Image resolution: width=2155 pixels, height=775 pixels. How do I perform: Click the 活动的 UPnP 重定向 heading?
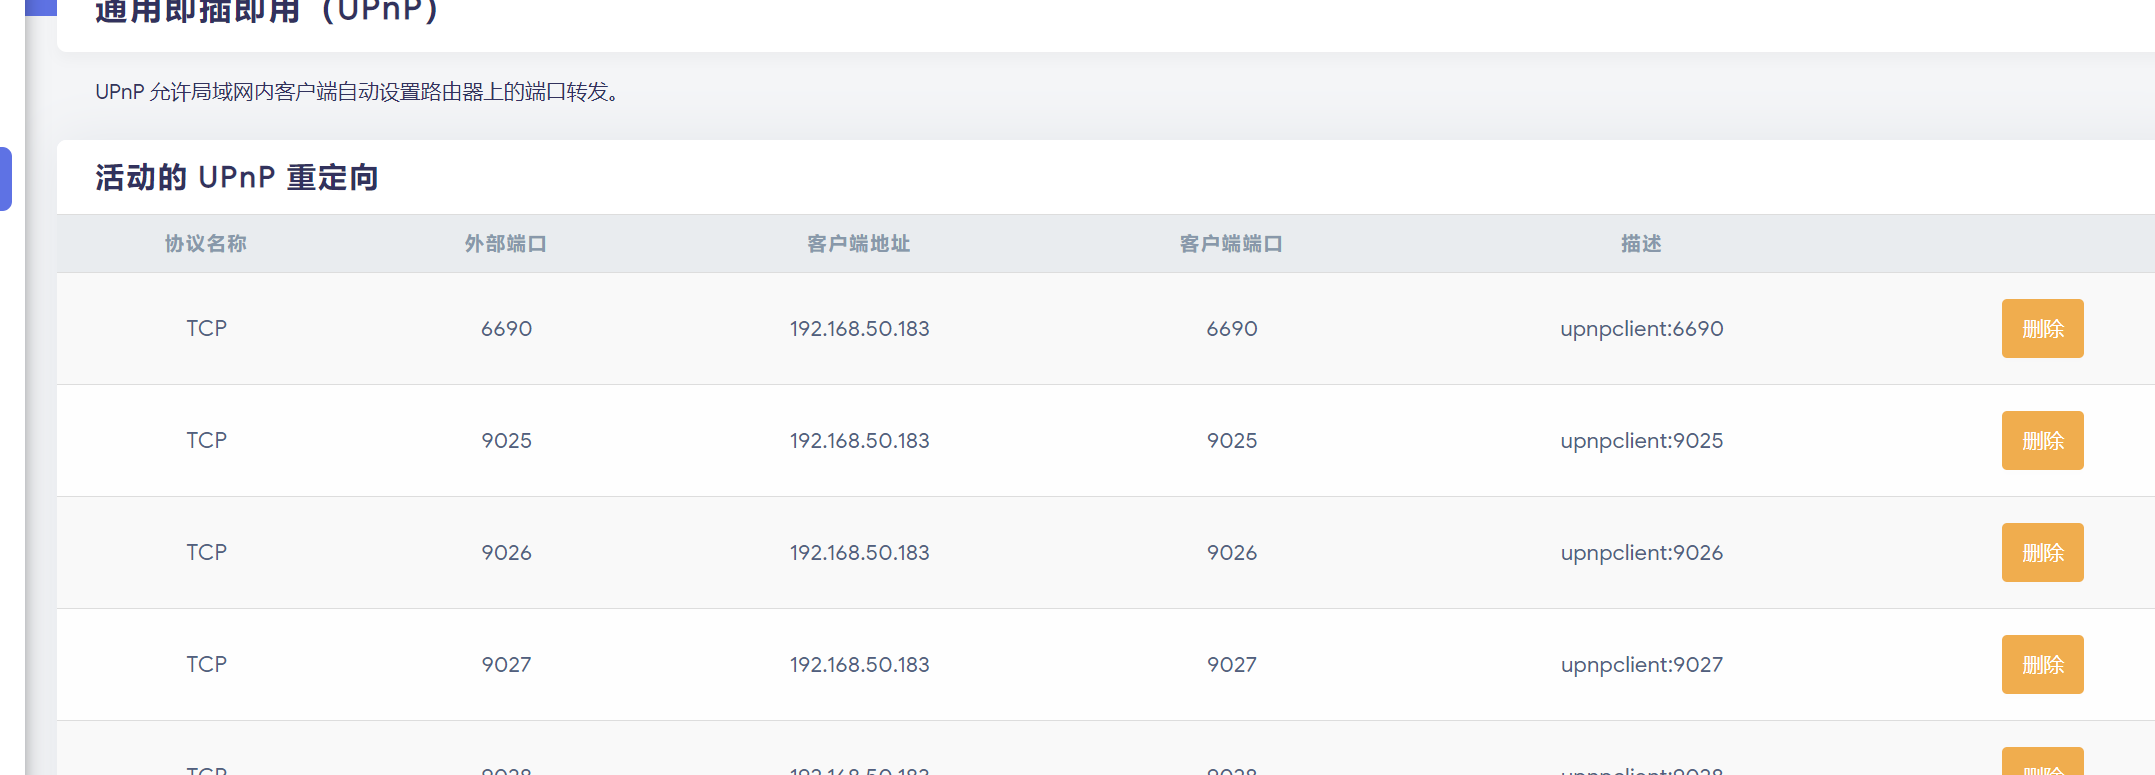click(x=237, y=178)
